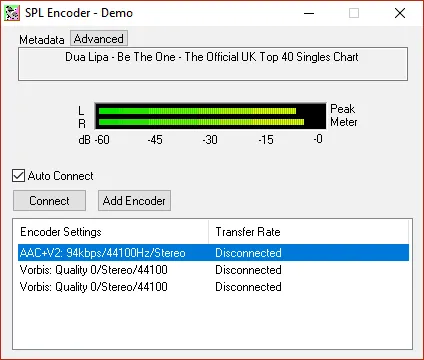Click the Peak Meter label
The width and height of the screenshot is (424, 360).
[x=343, y=115]
